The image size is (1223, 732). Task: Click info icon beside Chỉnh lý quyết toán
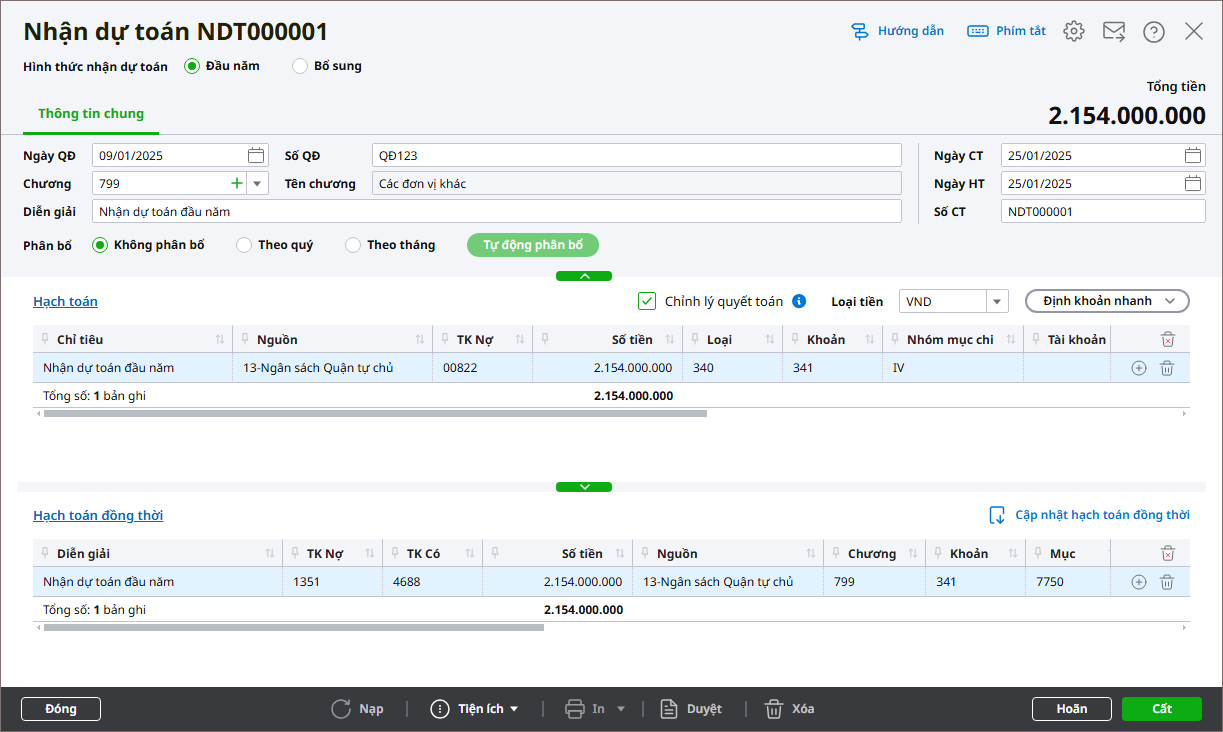point(799,301)
